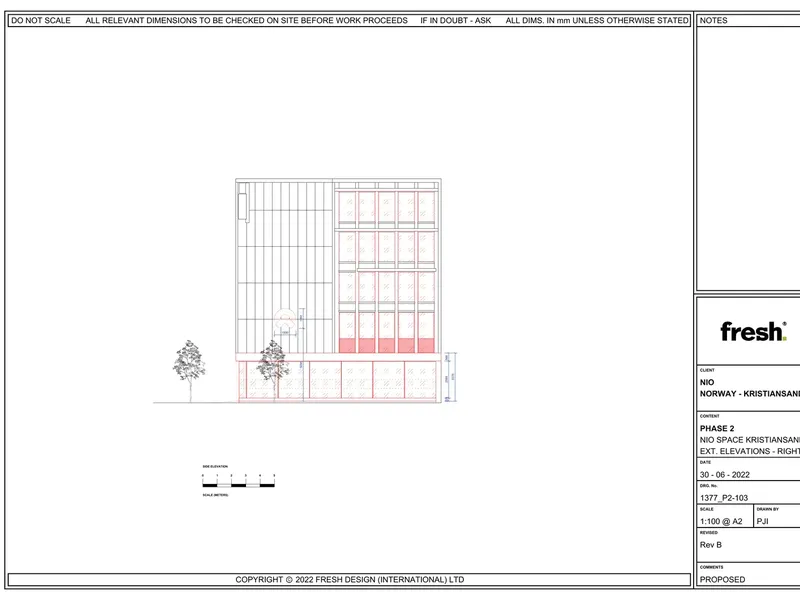800x600 pixels.
Task: Click the tree at far left of elevation
Action: coord(189,371)
